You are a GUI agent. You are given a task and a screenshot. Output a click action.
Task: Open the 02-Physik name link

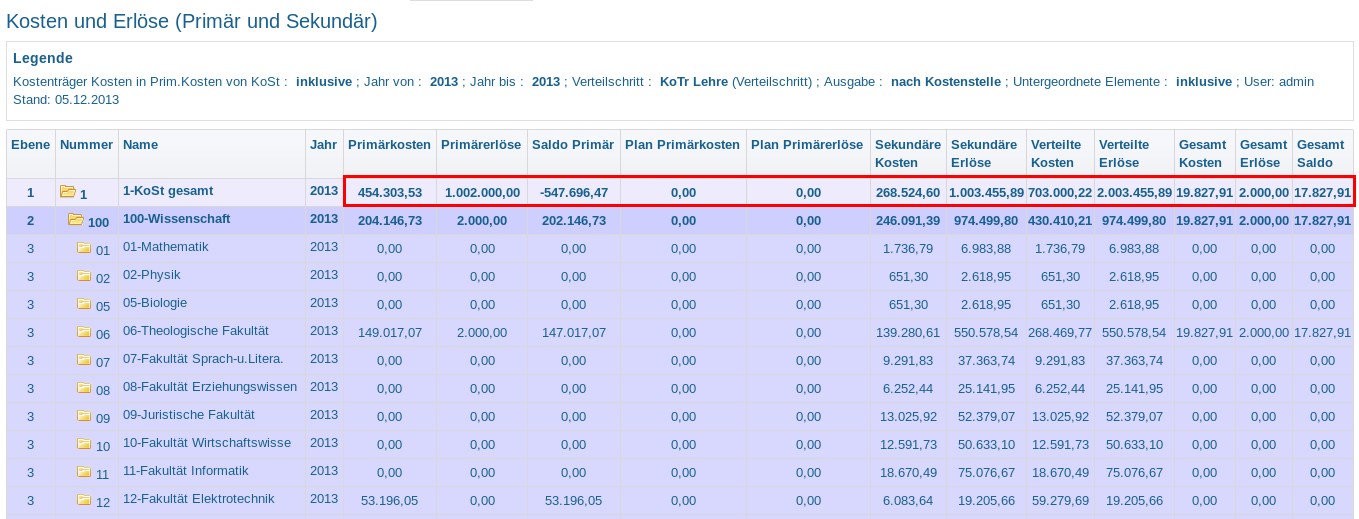click(152, 274)
